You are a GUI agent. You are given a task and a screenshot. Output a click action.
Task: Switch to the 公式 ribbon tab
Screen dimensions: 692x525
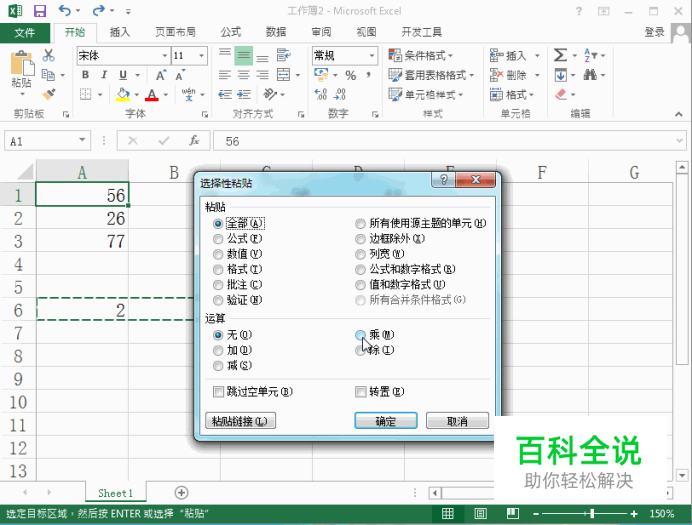click(231, 32)
